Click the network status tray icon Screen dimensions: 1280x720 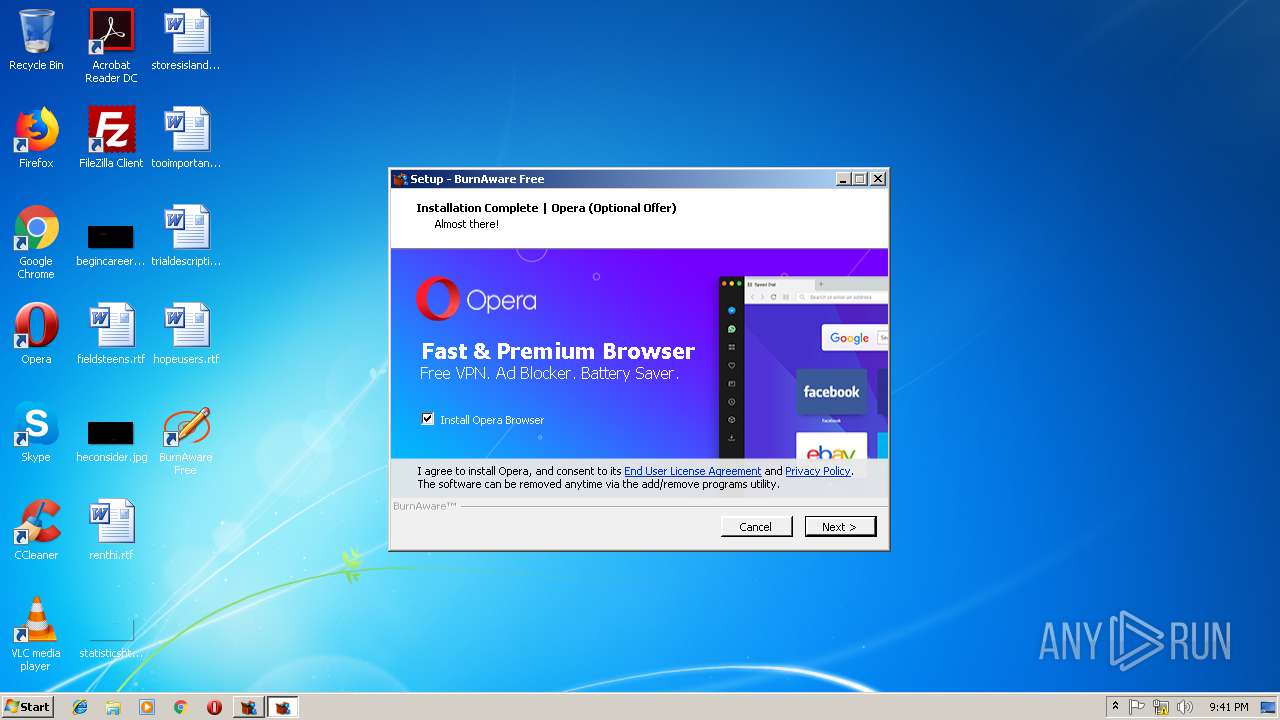(1161, 707)
